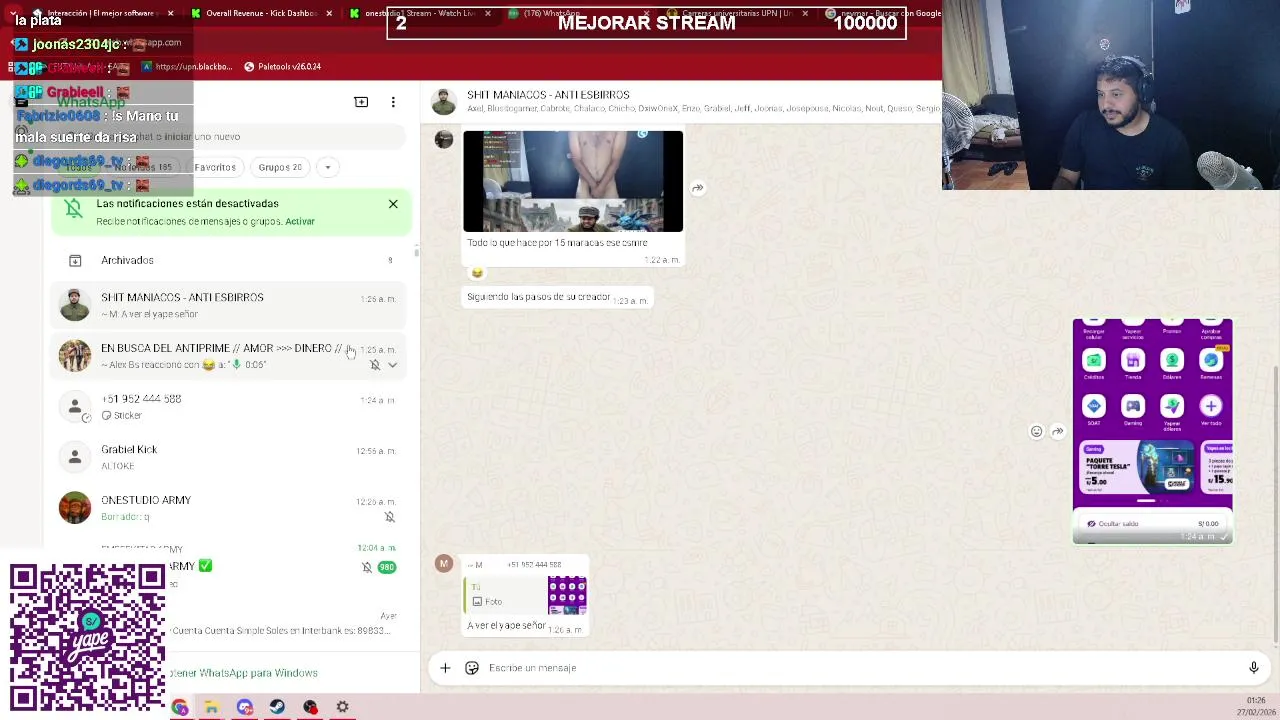The height and width of the screenshot is (720, 1280).
Task: Switch to the neymar Google search tab
Action: tap(885, 13)
